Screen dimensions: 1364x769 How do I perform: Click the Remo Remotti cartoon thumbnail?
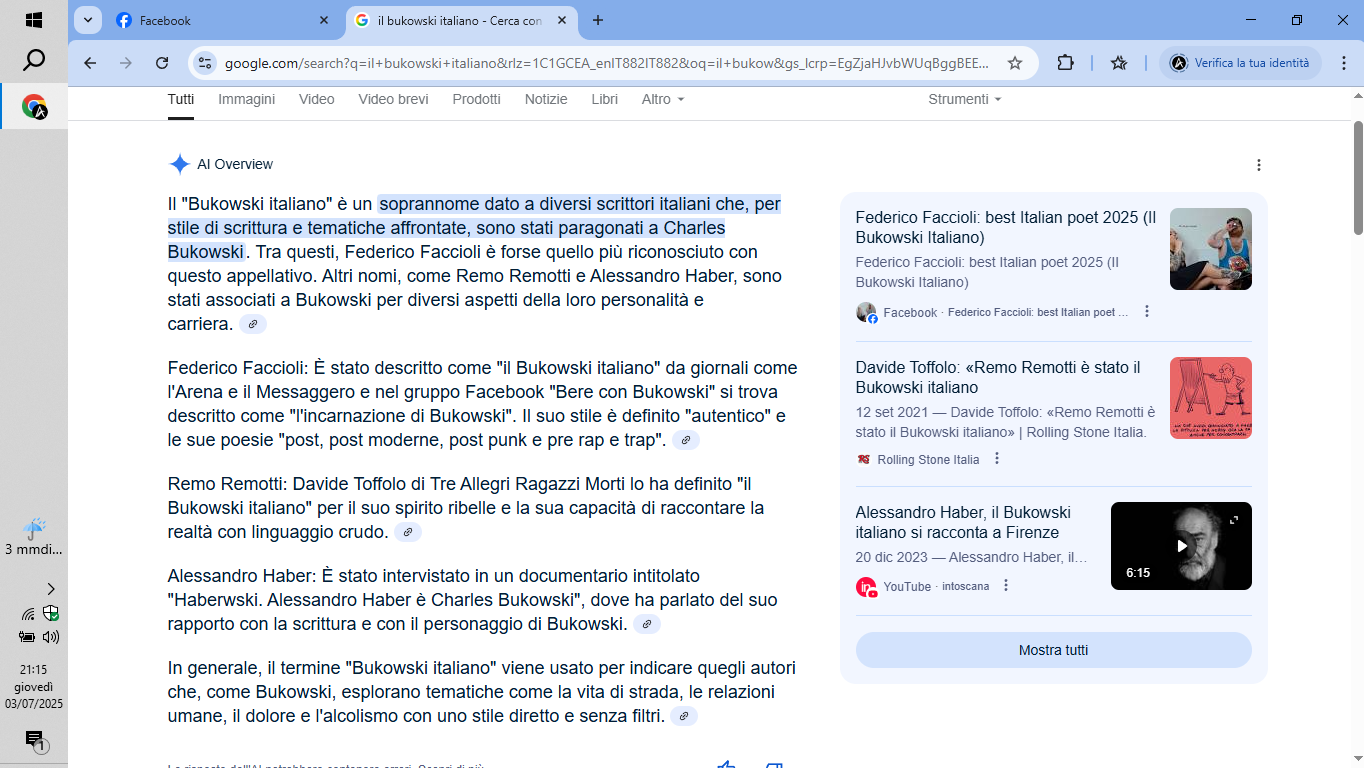pyautogui.click(x=1210, y=398)
